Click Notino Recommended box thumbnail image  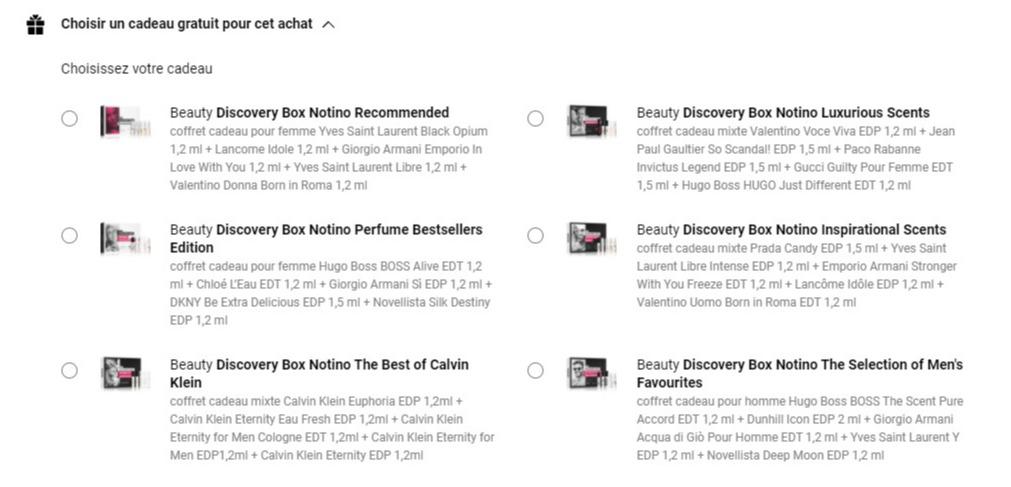tap(119, 121)
